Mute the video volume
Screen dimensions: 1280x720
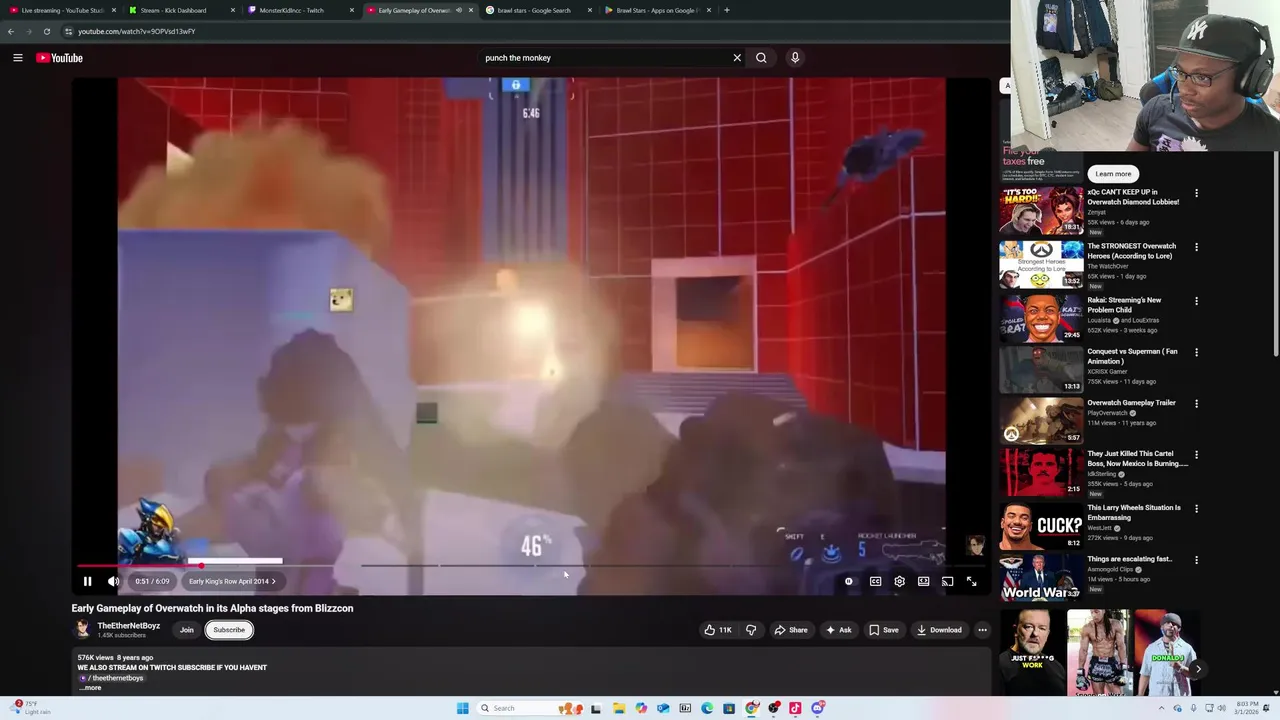(114, 581)
